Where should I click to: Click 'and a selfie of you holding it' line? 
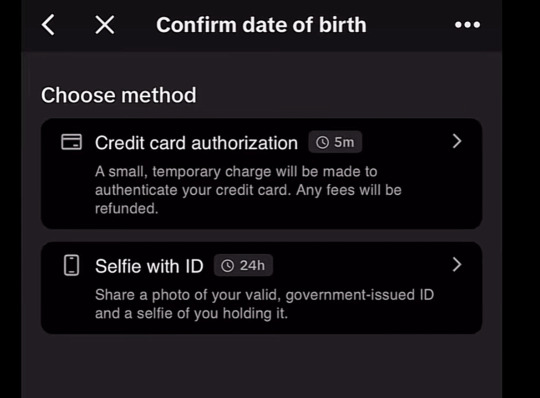click(191, 314)
